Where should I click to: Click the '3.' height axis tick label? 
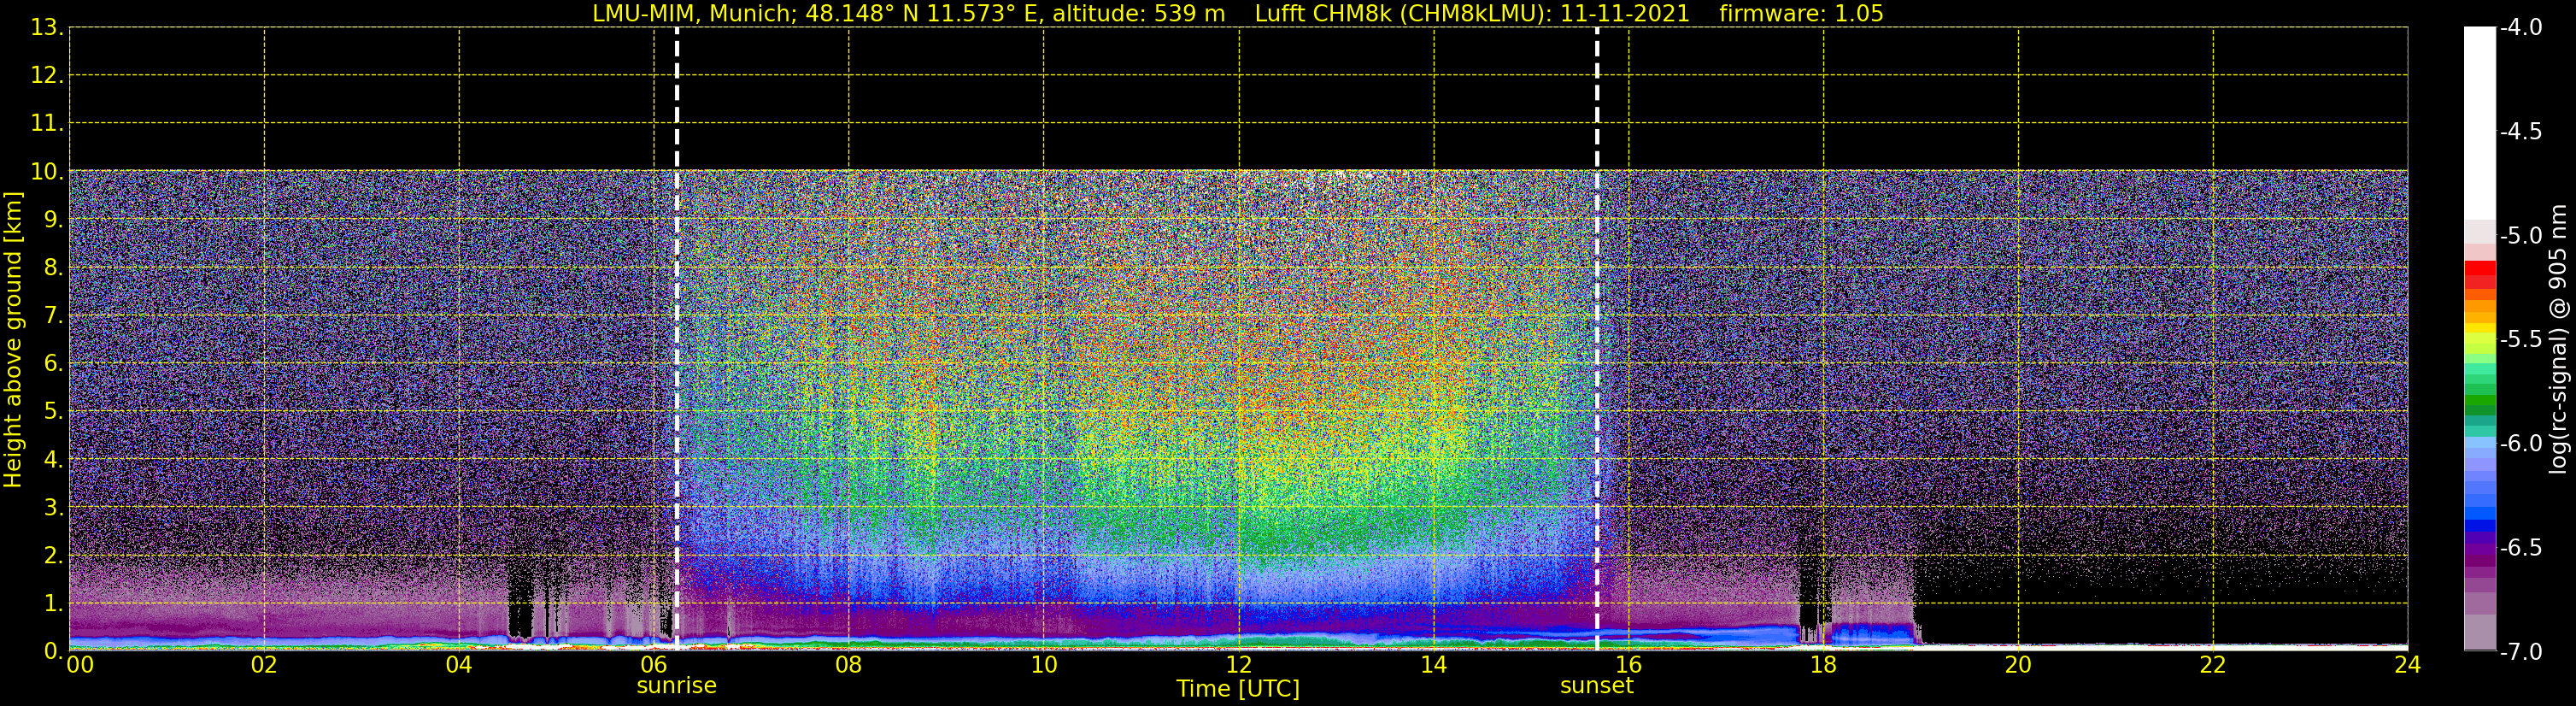coord(54,508)
